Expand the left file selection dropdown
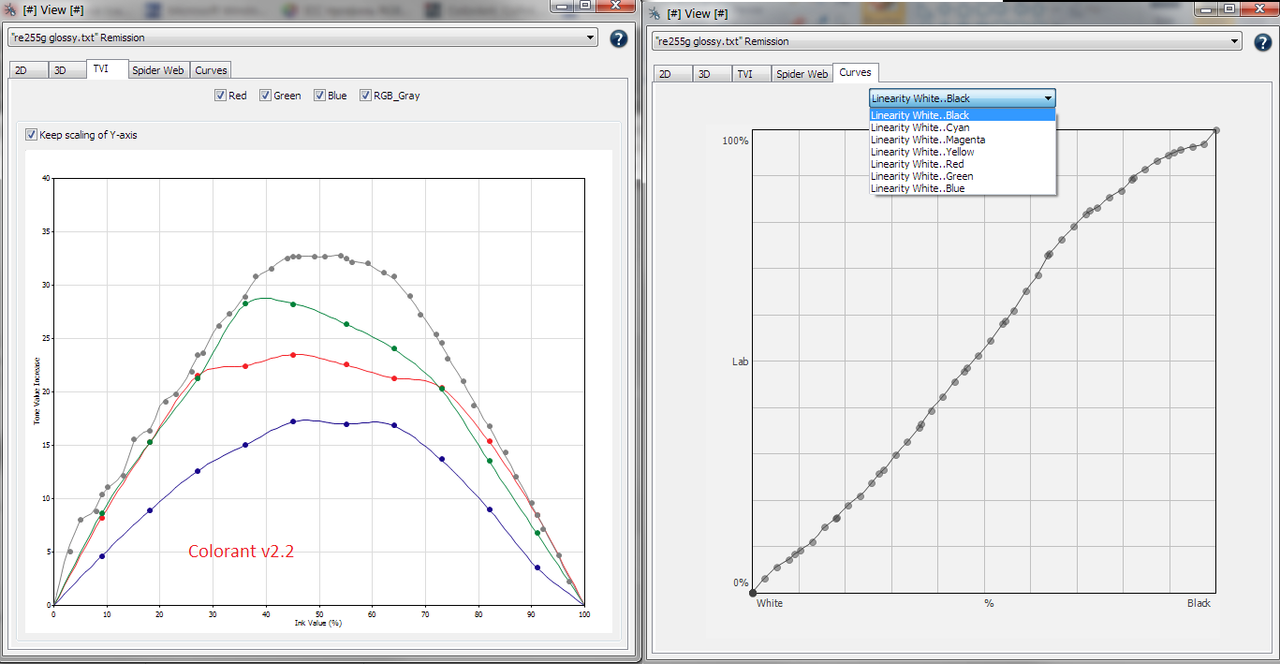The height and width of the screenshot is (664, 1280). [302, 38]
